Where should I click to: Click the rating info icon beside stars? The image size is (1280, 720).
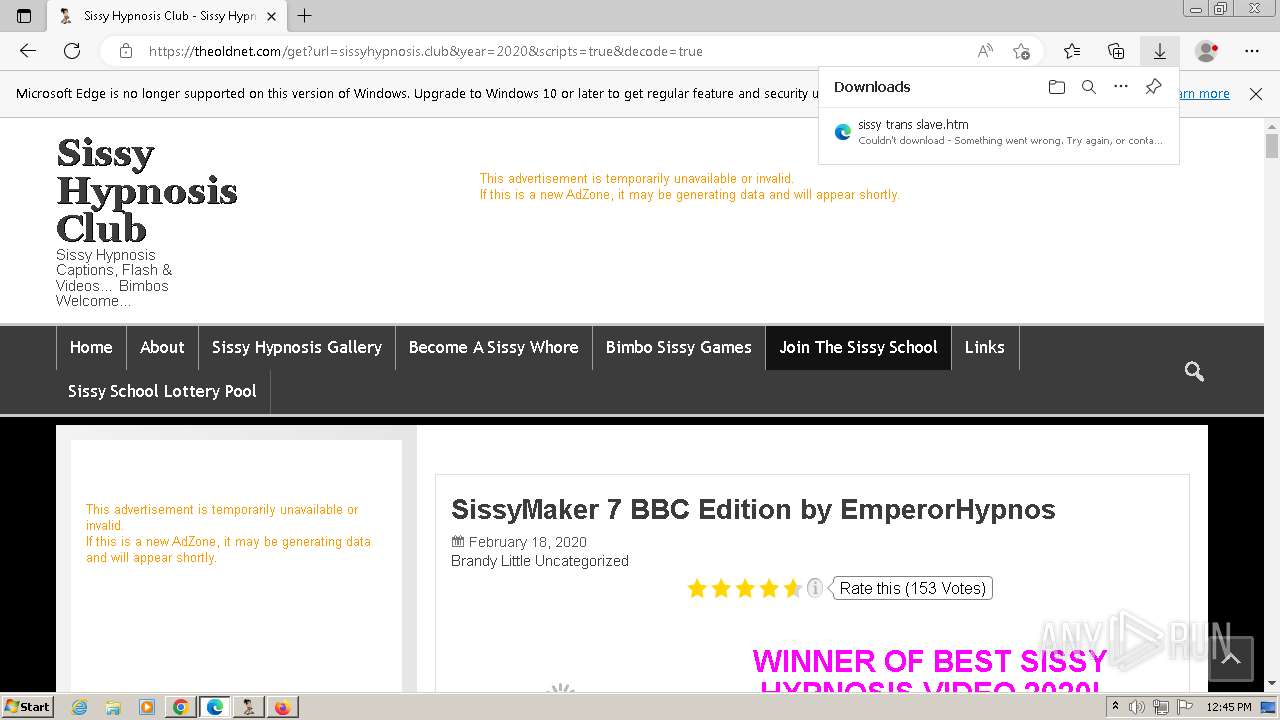tap(815, 587)
